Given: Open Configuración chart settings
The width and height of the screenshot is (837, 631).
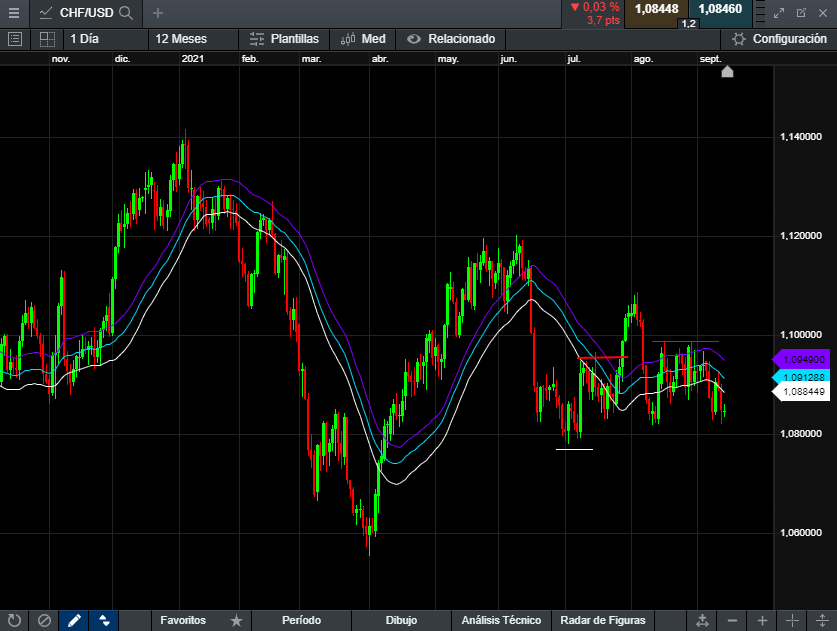Looking at the screenshot, I should click(x=779, y=39).
